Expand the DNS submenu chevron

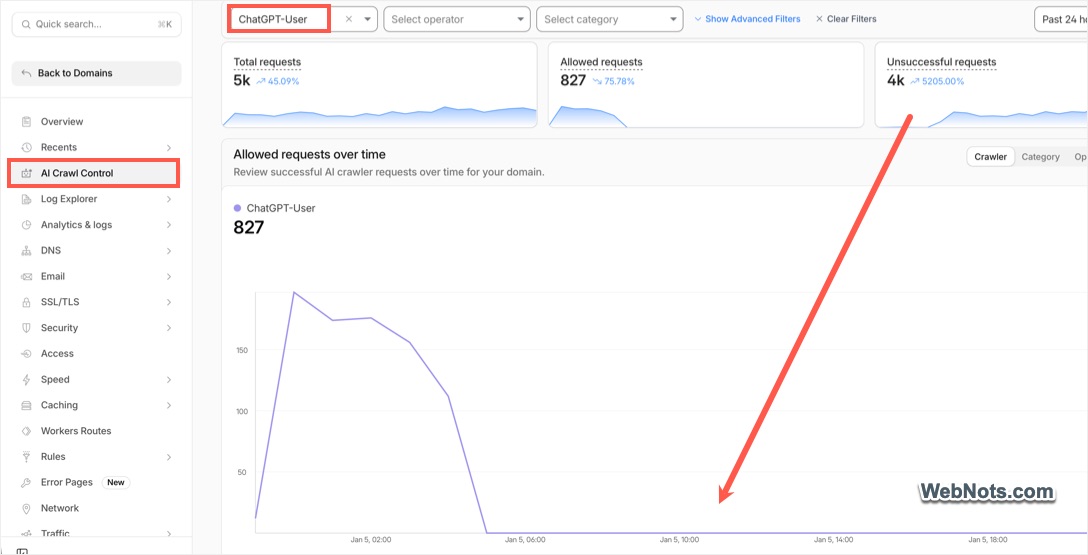pyautogui.click(x=169, y=250)
